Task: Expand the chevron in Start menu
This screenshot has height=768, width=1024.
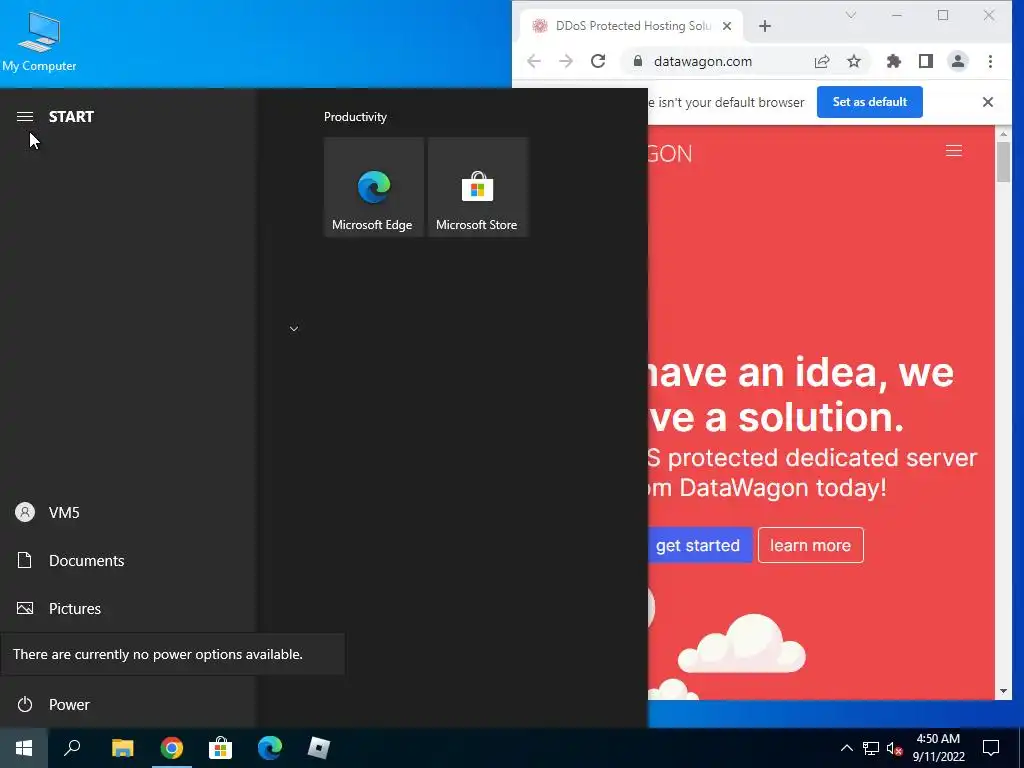Action: [x=294, y=328]
